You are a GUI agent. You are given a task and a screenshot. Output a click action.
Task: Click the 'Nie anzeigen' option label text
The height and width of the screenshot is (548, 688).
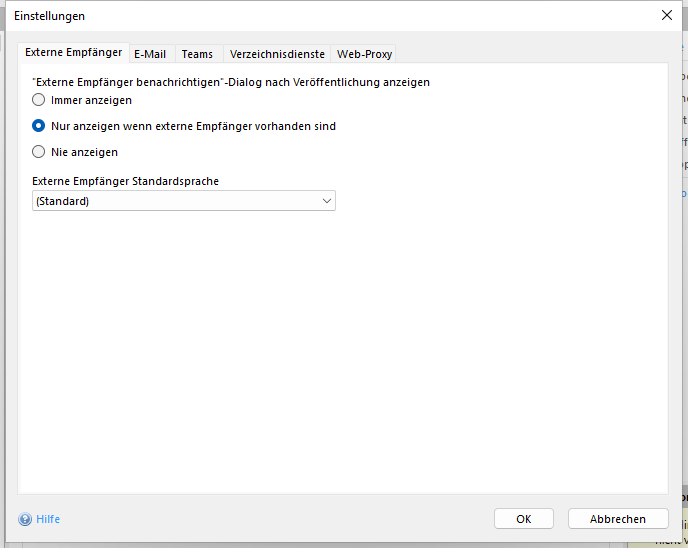tap(84, 152)
